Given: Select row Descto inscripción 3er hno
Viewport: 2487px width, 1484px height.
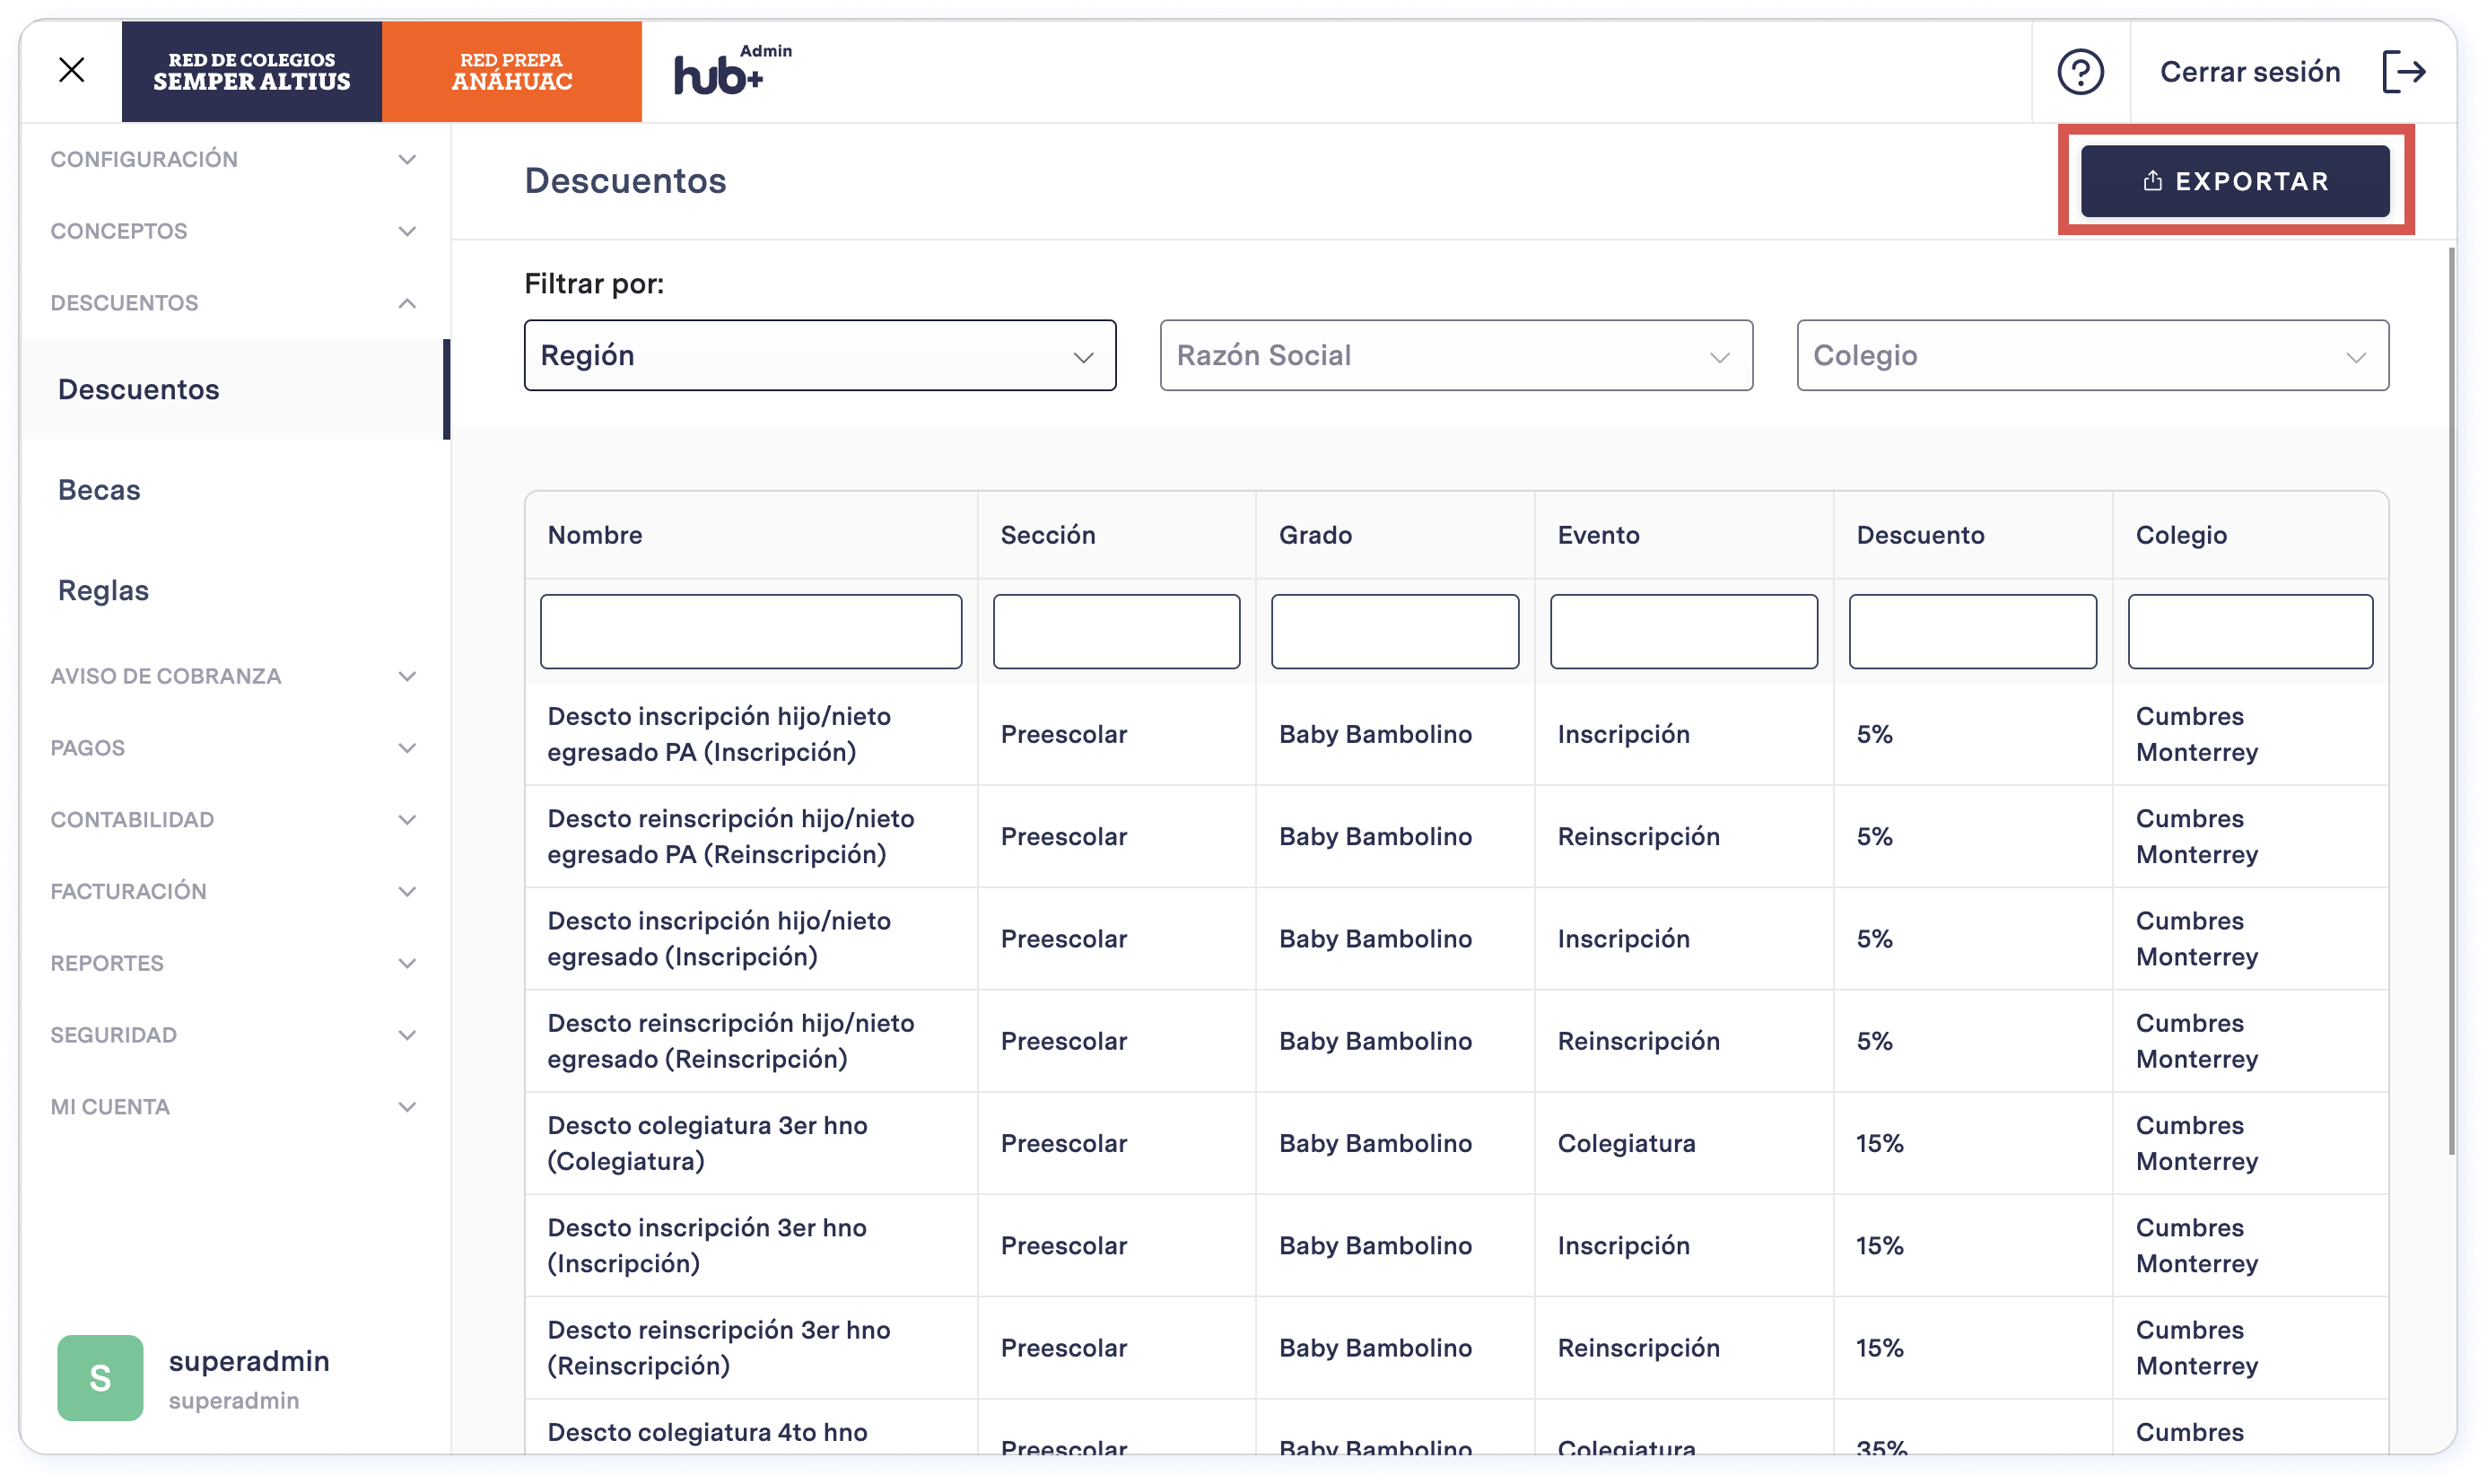Looking at the screenshot, I should click(x=1456, y=1245).
